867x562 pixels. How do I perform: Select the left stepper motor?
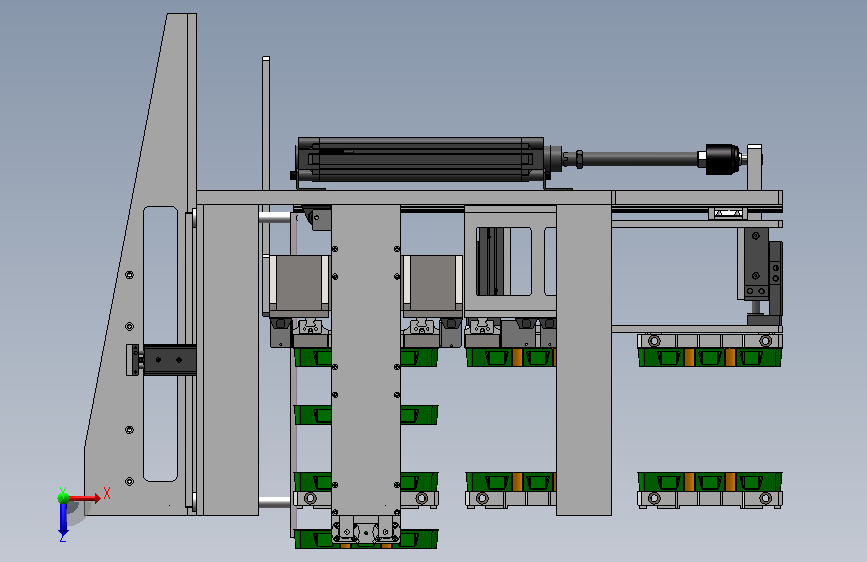(x=299, y=286)
